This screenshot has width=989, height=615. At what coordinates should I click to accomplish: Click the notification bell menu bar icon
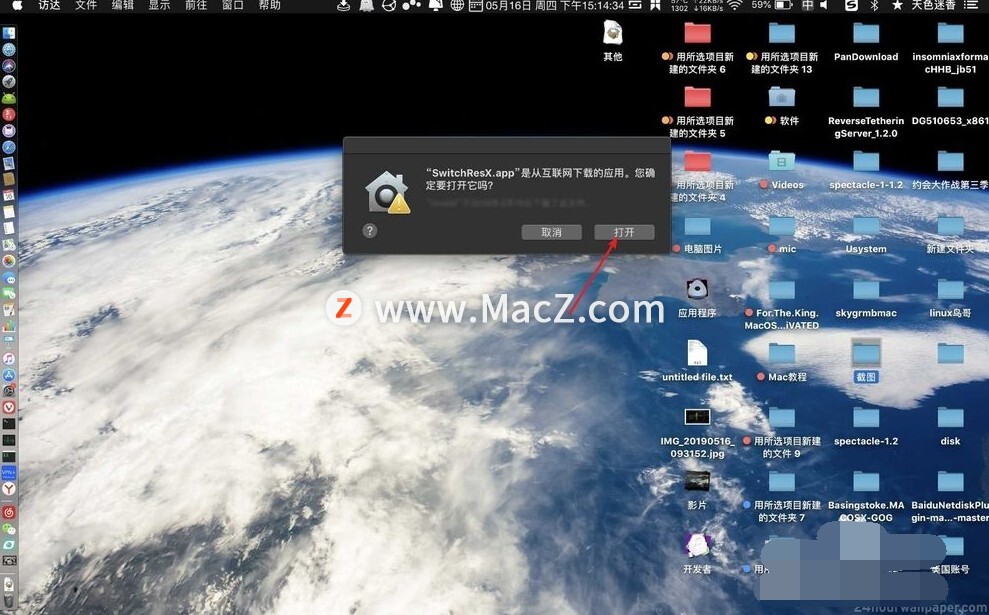point(435,5)
